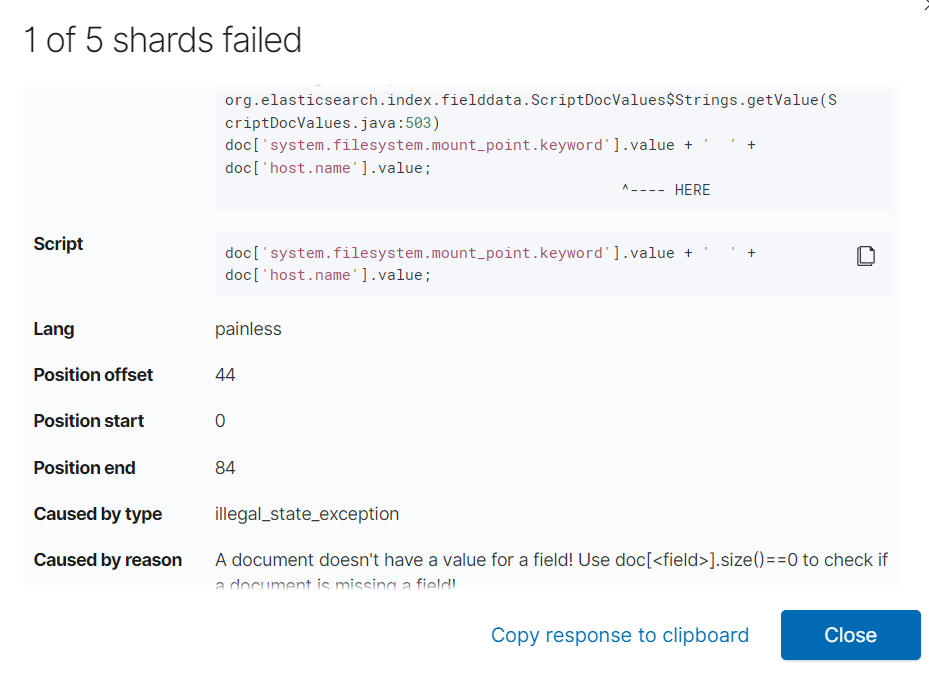Dismiss dialog with top-right X icon
Viewport: 929px width, 674px height.
(x=924, y=4)
